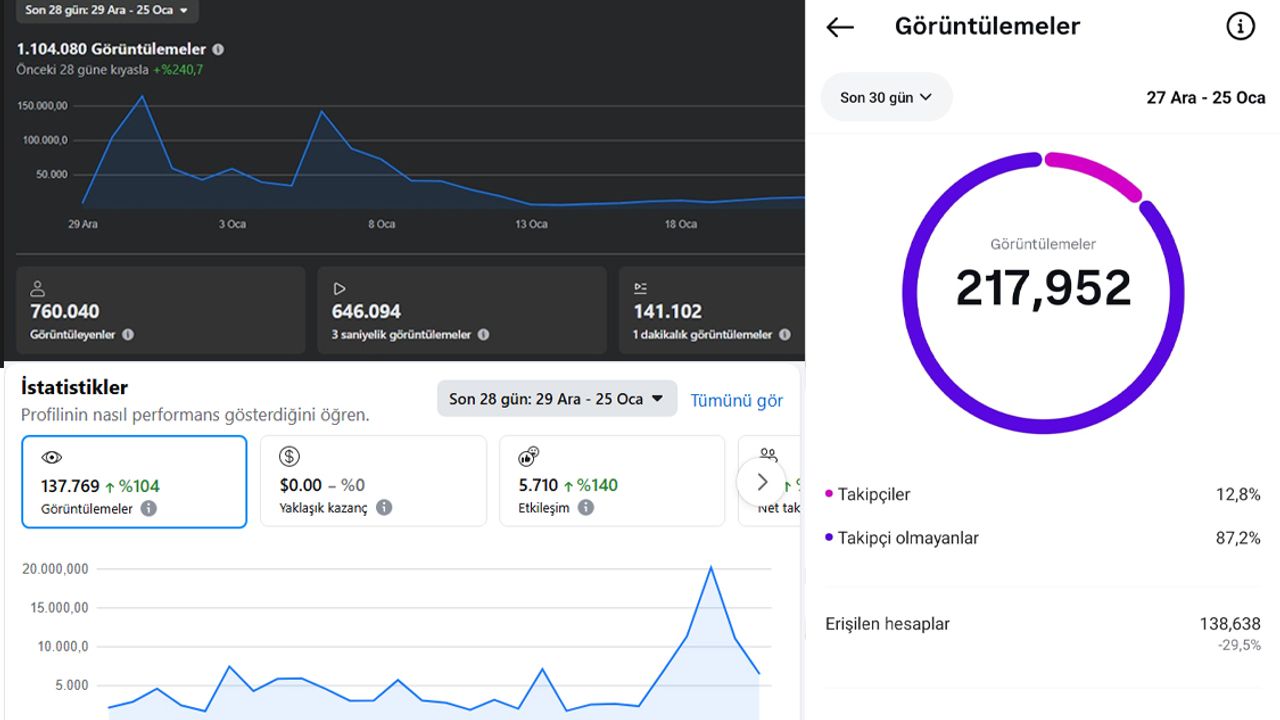1280x720 pixels.
Task: Open the 760.040 Görüntüleyenler card
Action: point(161,311)
